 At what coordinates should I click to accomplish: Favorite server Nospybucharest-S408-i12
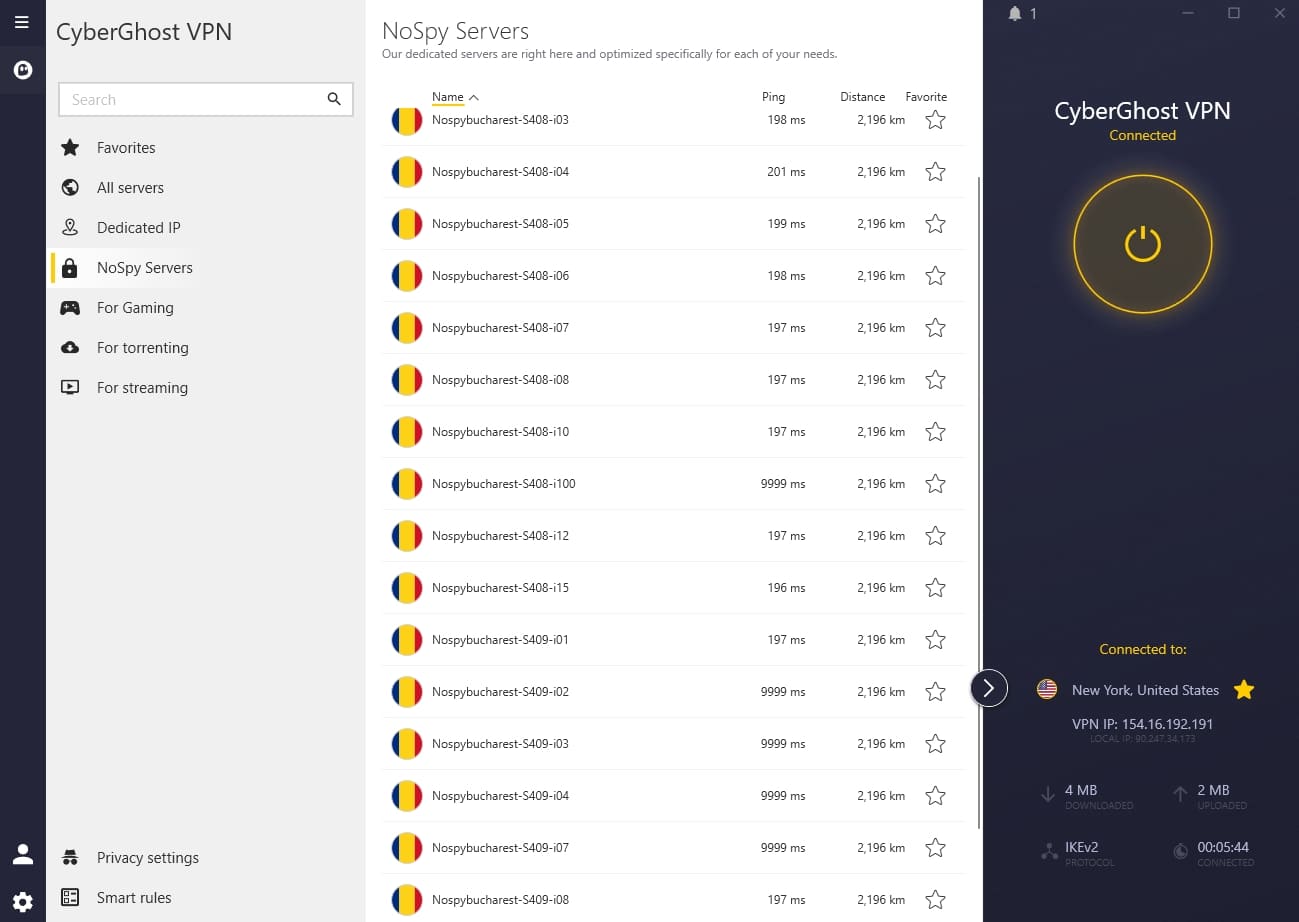[935, 536]
